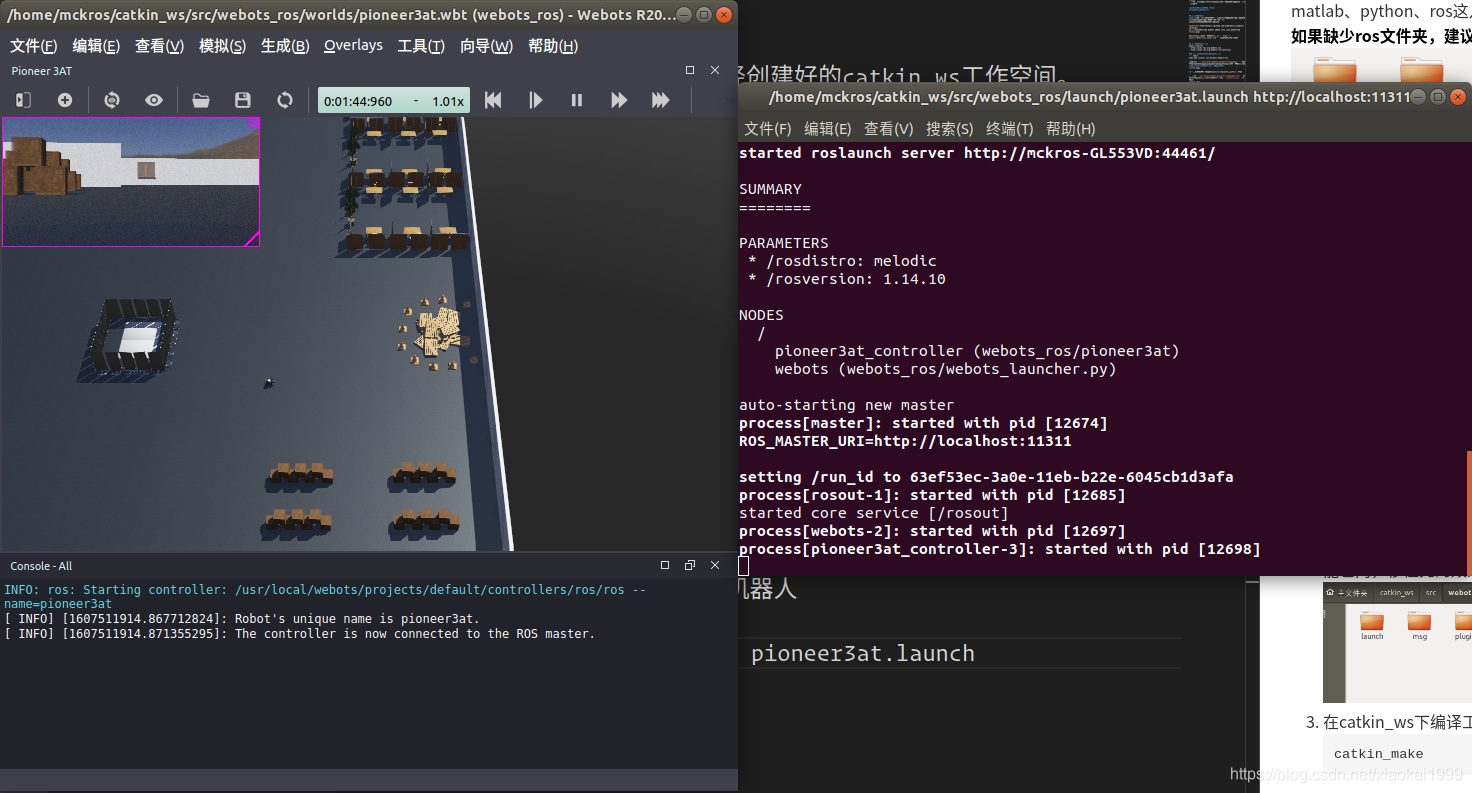Viewport: 1472px width, 793px height.
Task: Open the 文件(F) menu in Webots
Action: coord(34,46)
